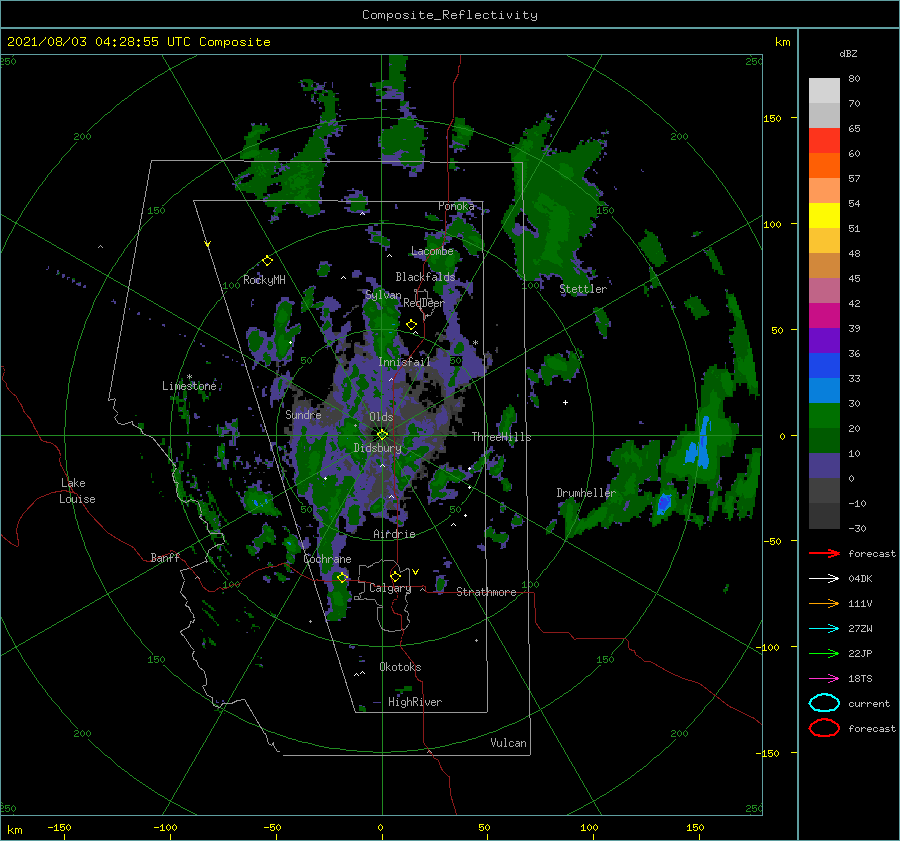Click the Sylvan label
Screen dimensions: 900x841
click(x=383, y=296)
